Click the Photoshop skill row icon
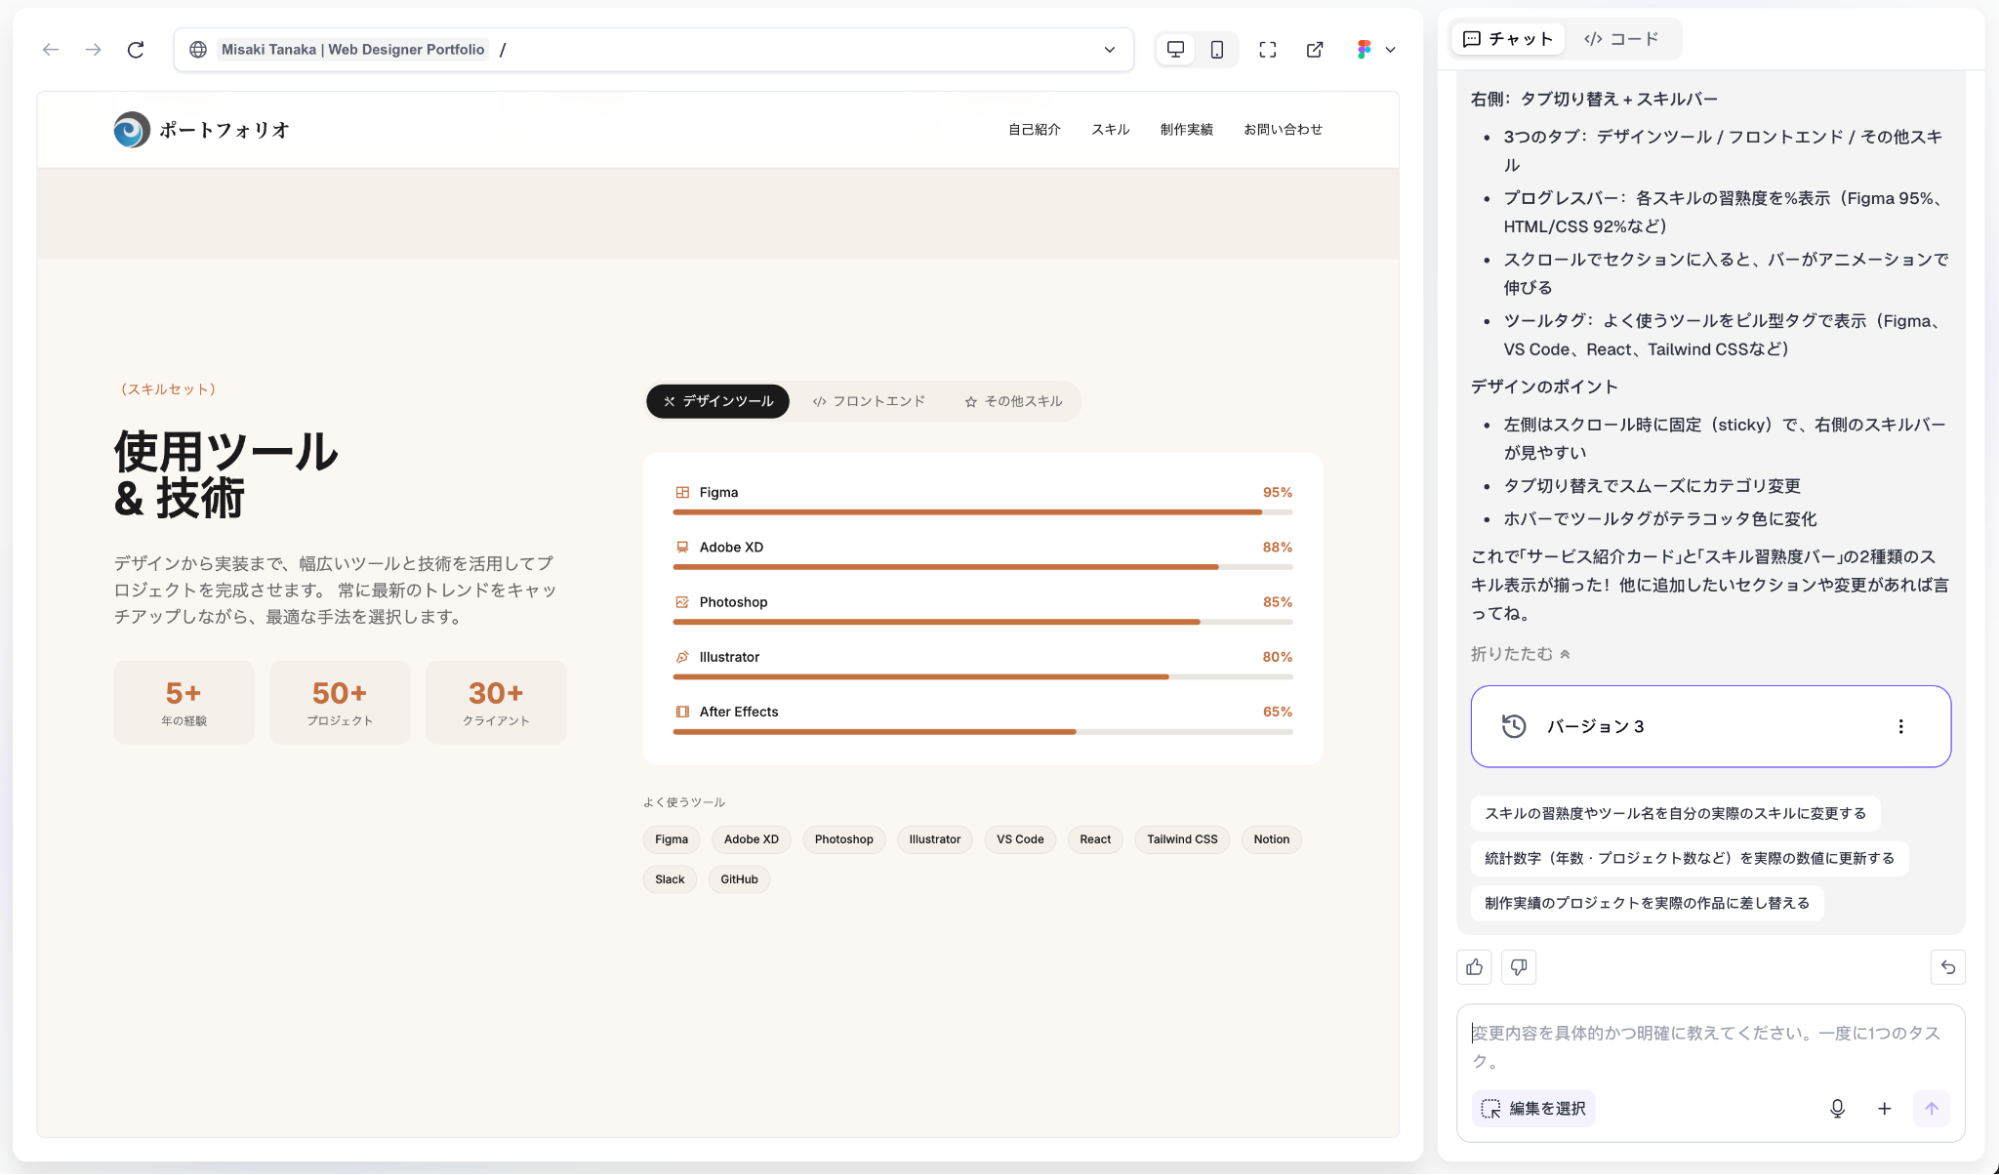The height and width of the screenshot is (1175, 1999). point(682,602)
